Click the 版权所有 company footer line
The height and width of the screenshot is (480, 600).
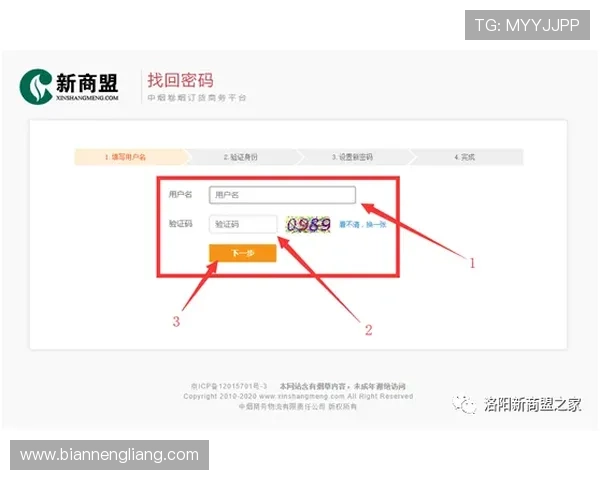pos(298,407)
